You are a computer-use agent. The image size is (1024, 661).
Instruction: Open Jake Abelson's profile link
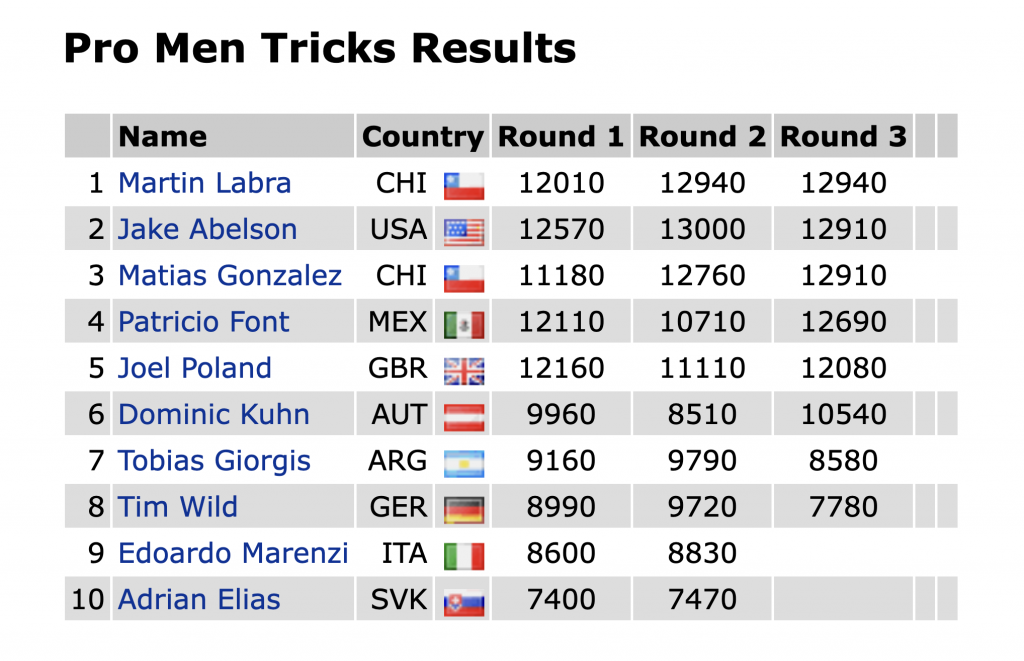coord(207,229)
